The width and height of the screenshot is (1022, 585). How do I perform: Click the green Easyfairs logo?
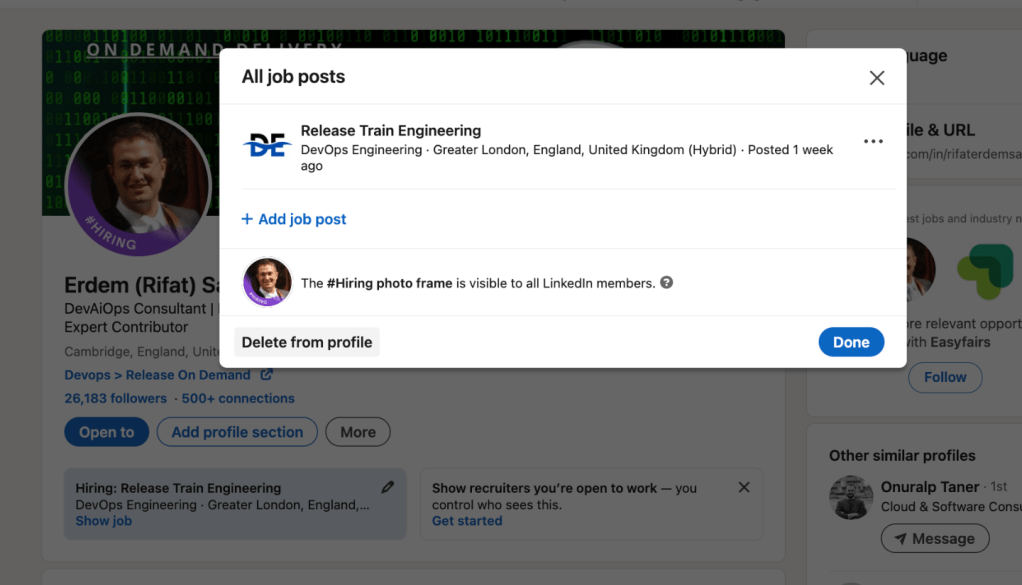(984, 271)
